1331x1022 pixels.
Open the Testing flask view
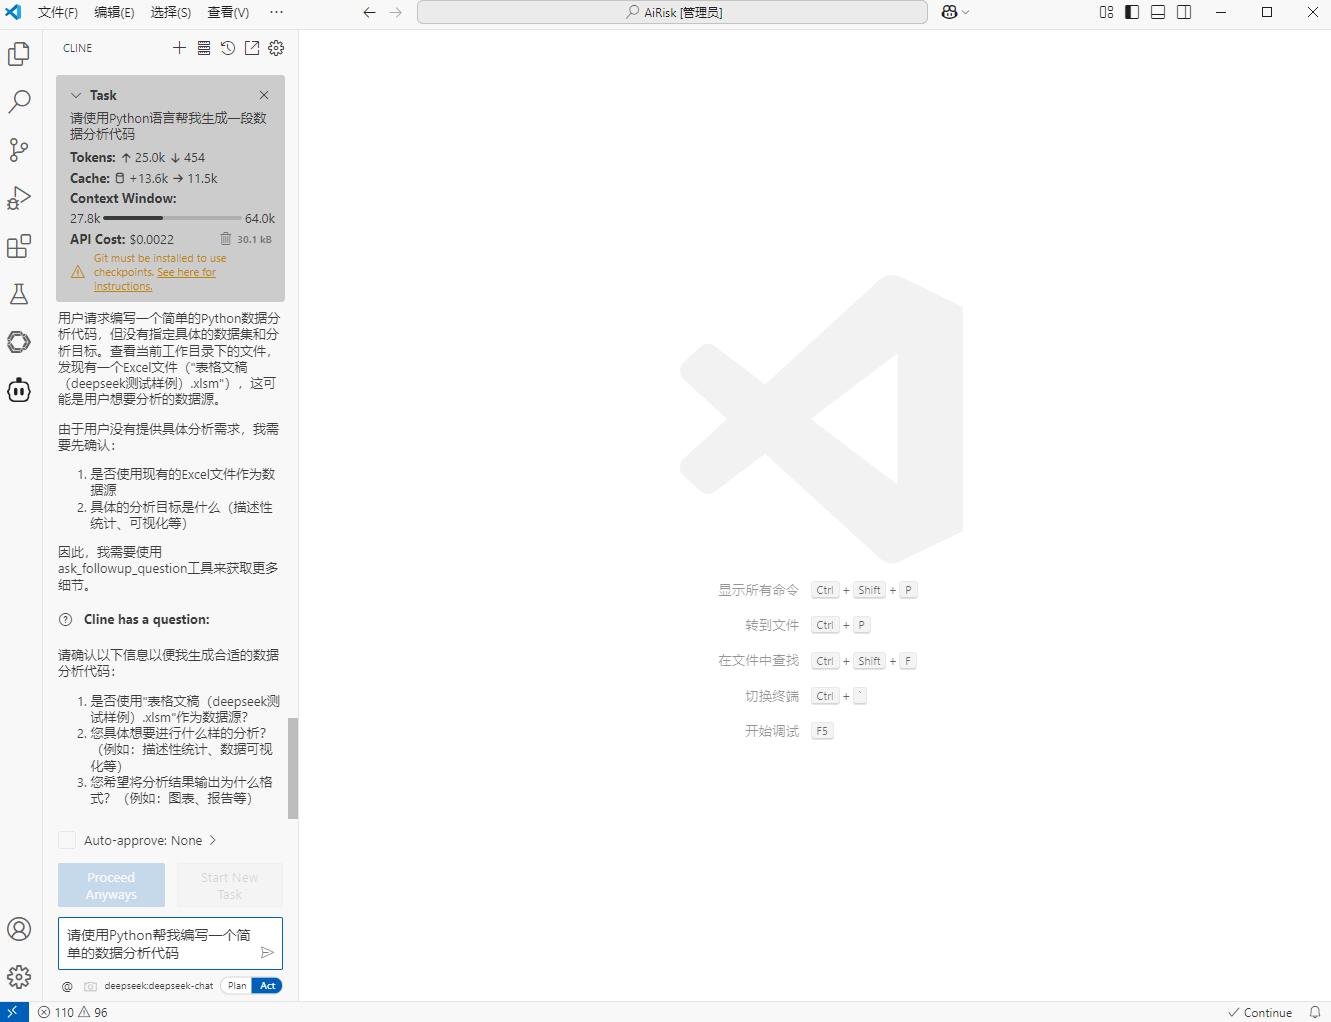19,294
